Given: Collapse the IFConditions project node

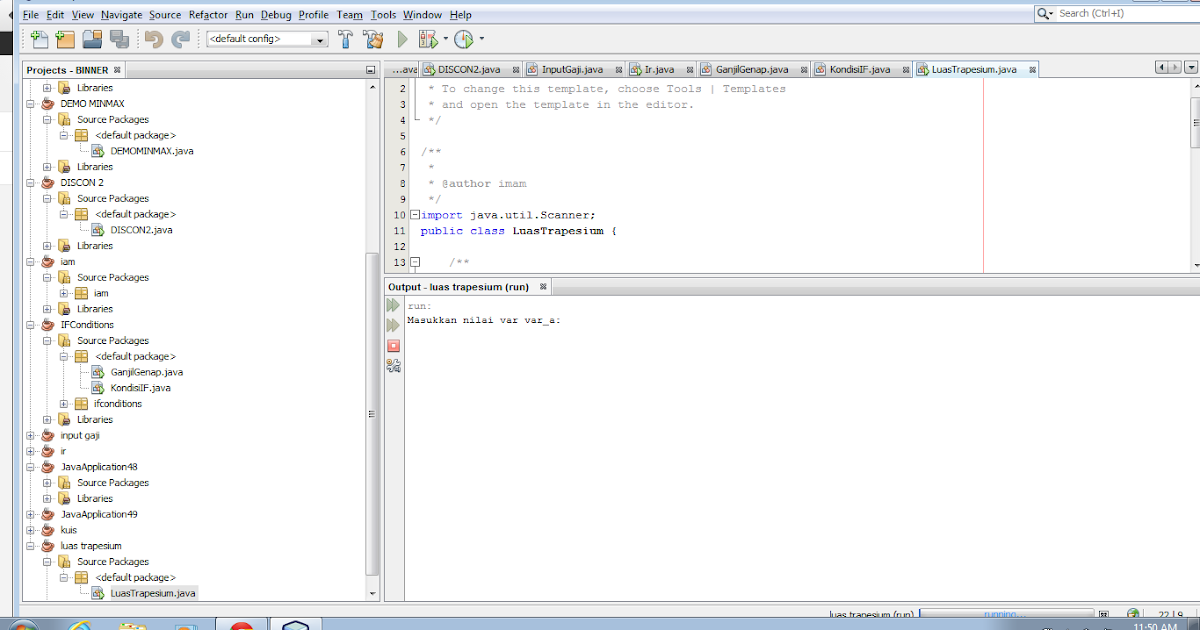Looking at the screenshot, I should click(x=32, y=325).
